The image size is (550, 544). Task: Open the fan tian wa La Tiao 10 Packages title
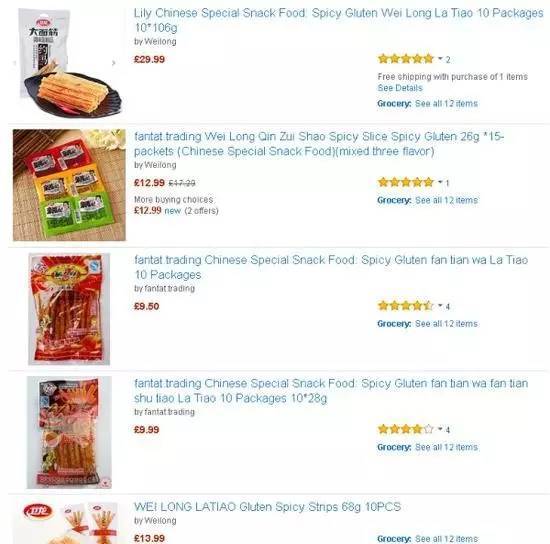tap(331, 267)
